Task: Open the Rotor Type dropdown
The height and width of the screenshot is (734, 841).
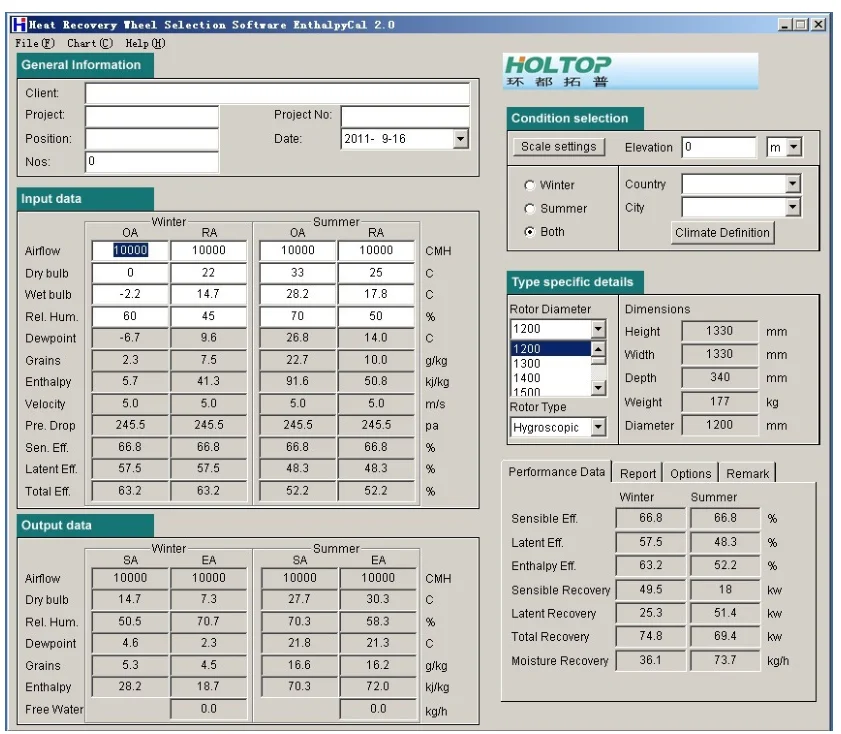Action: [598, 428]
